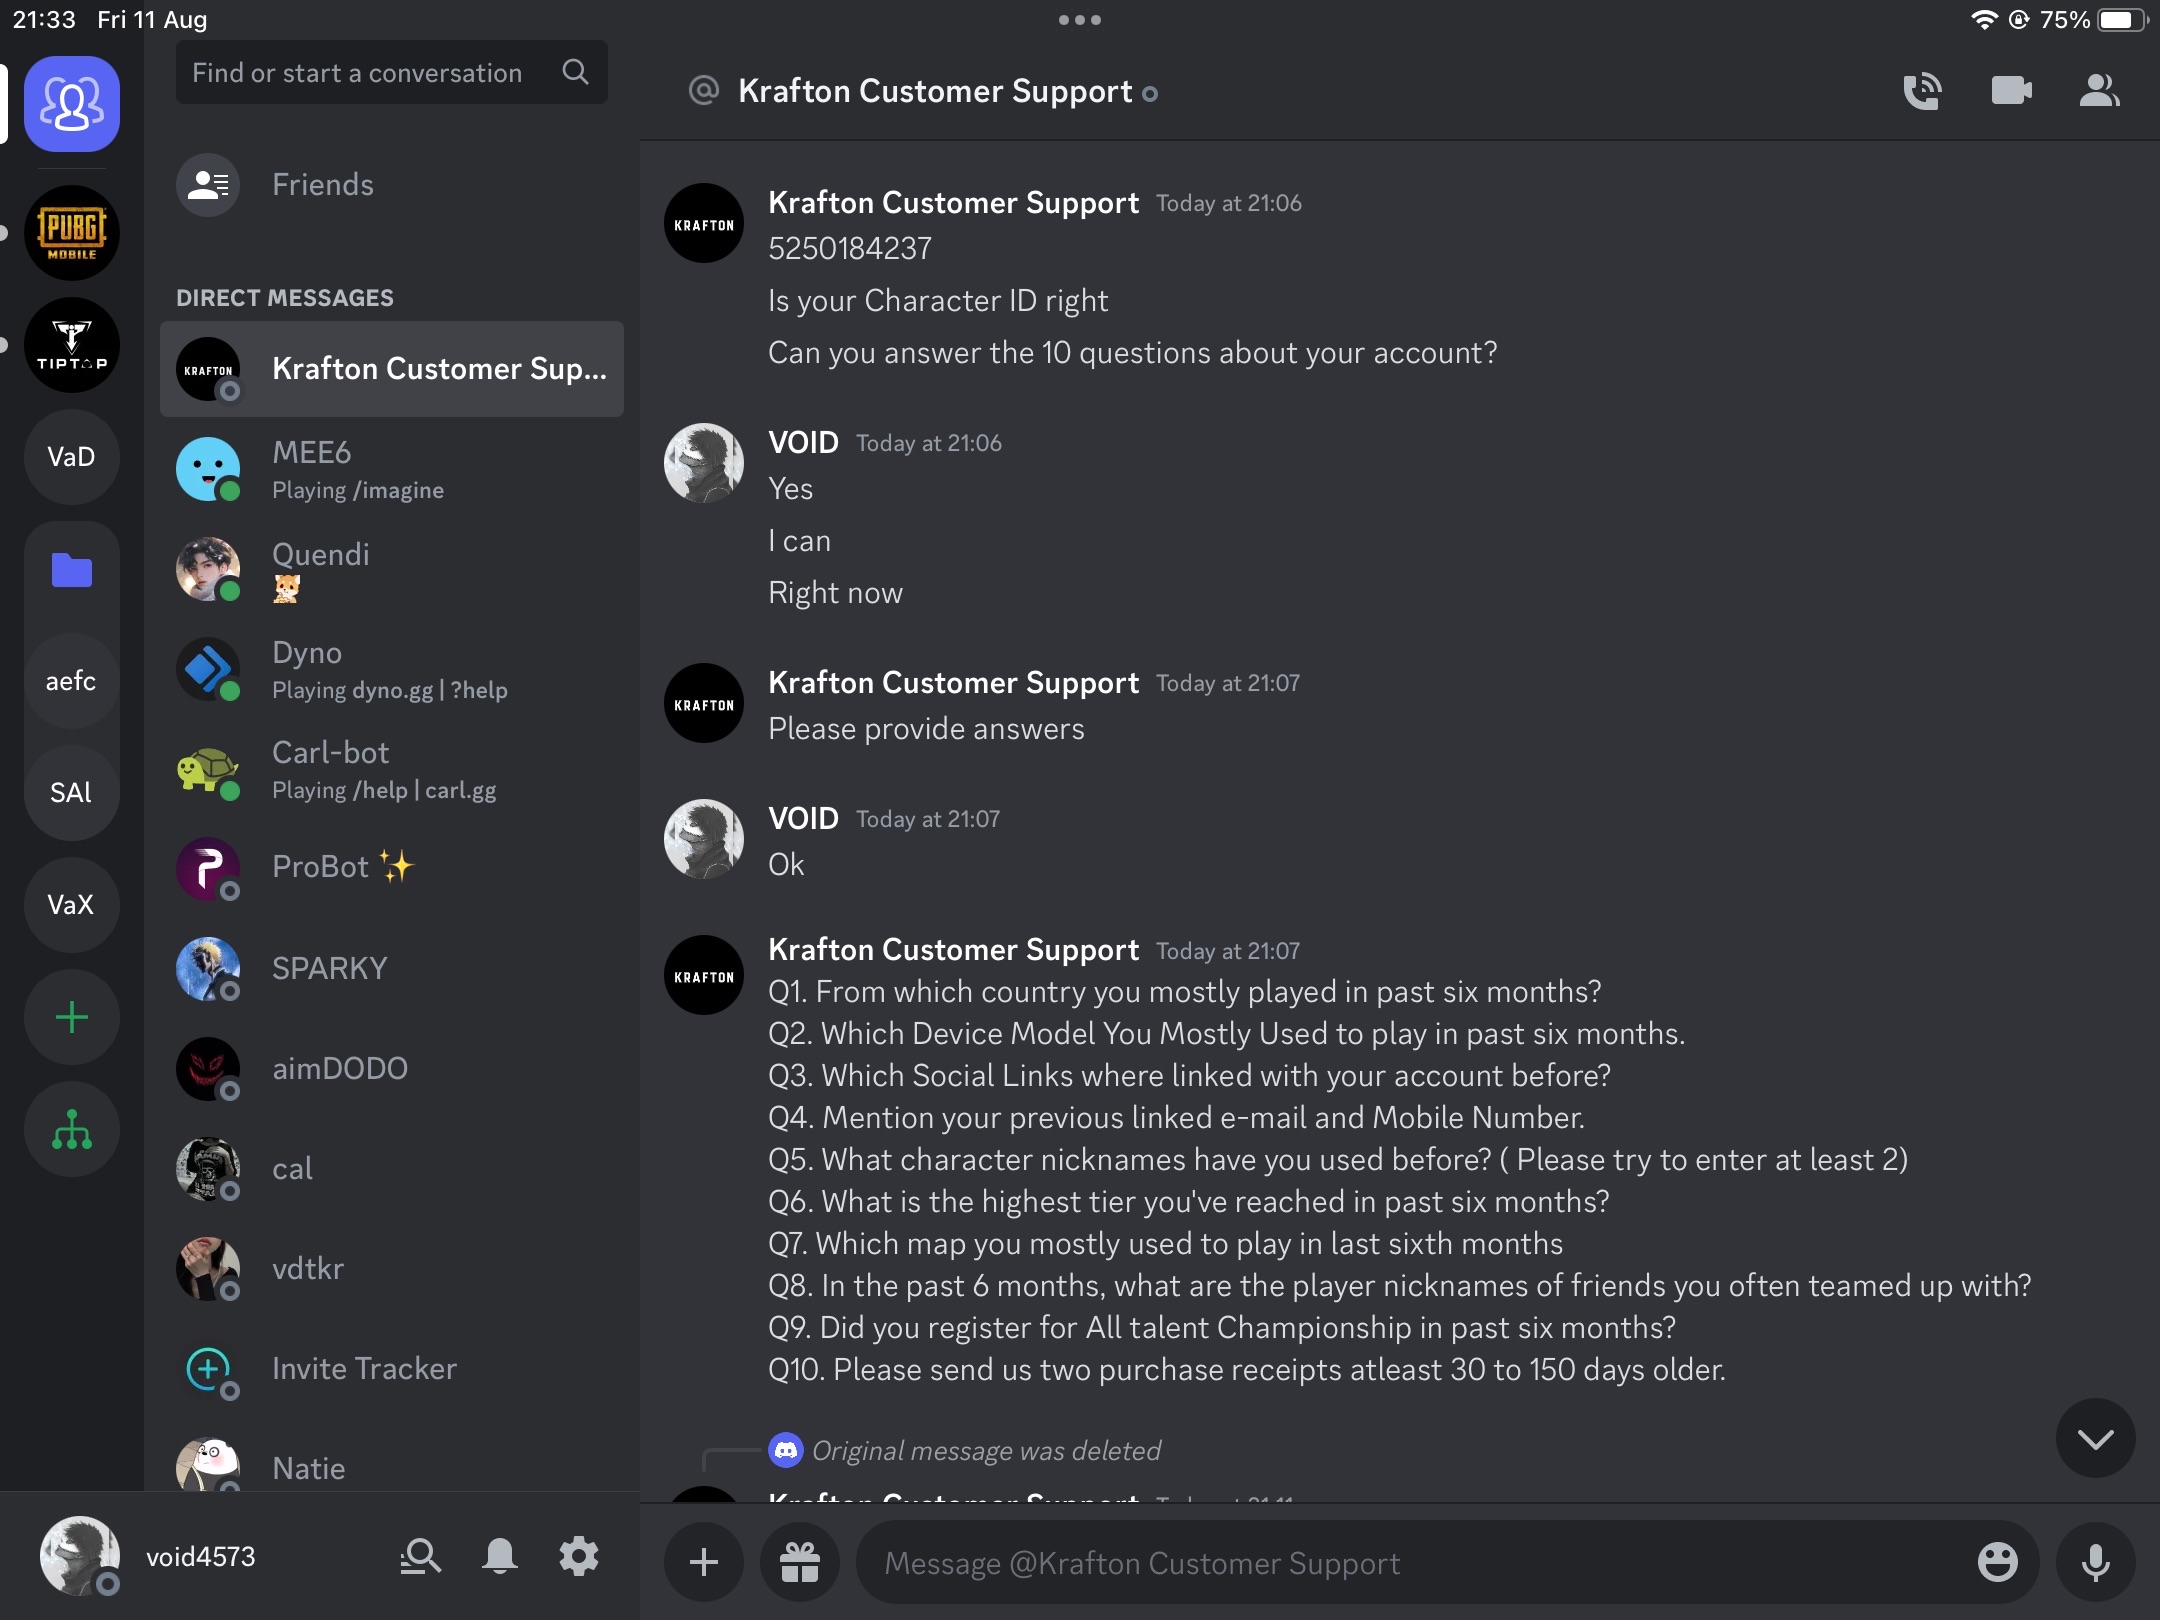2160x1620 pixels.
Task: Click the Message @Krafton Customer Support input
Action: (1400, 1562)
